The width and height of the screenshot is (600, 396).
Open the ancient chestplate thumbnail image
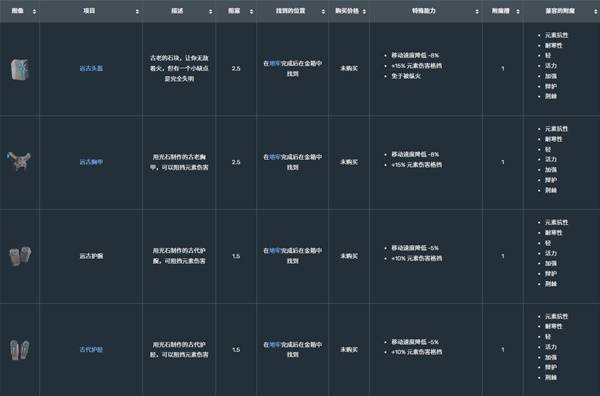(19, 161)
